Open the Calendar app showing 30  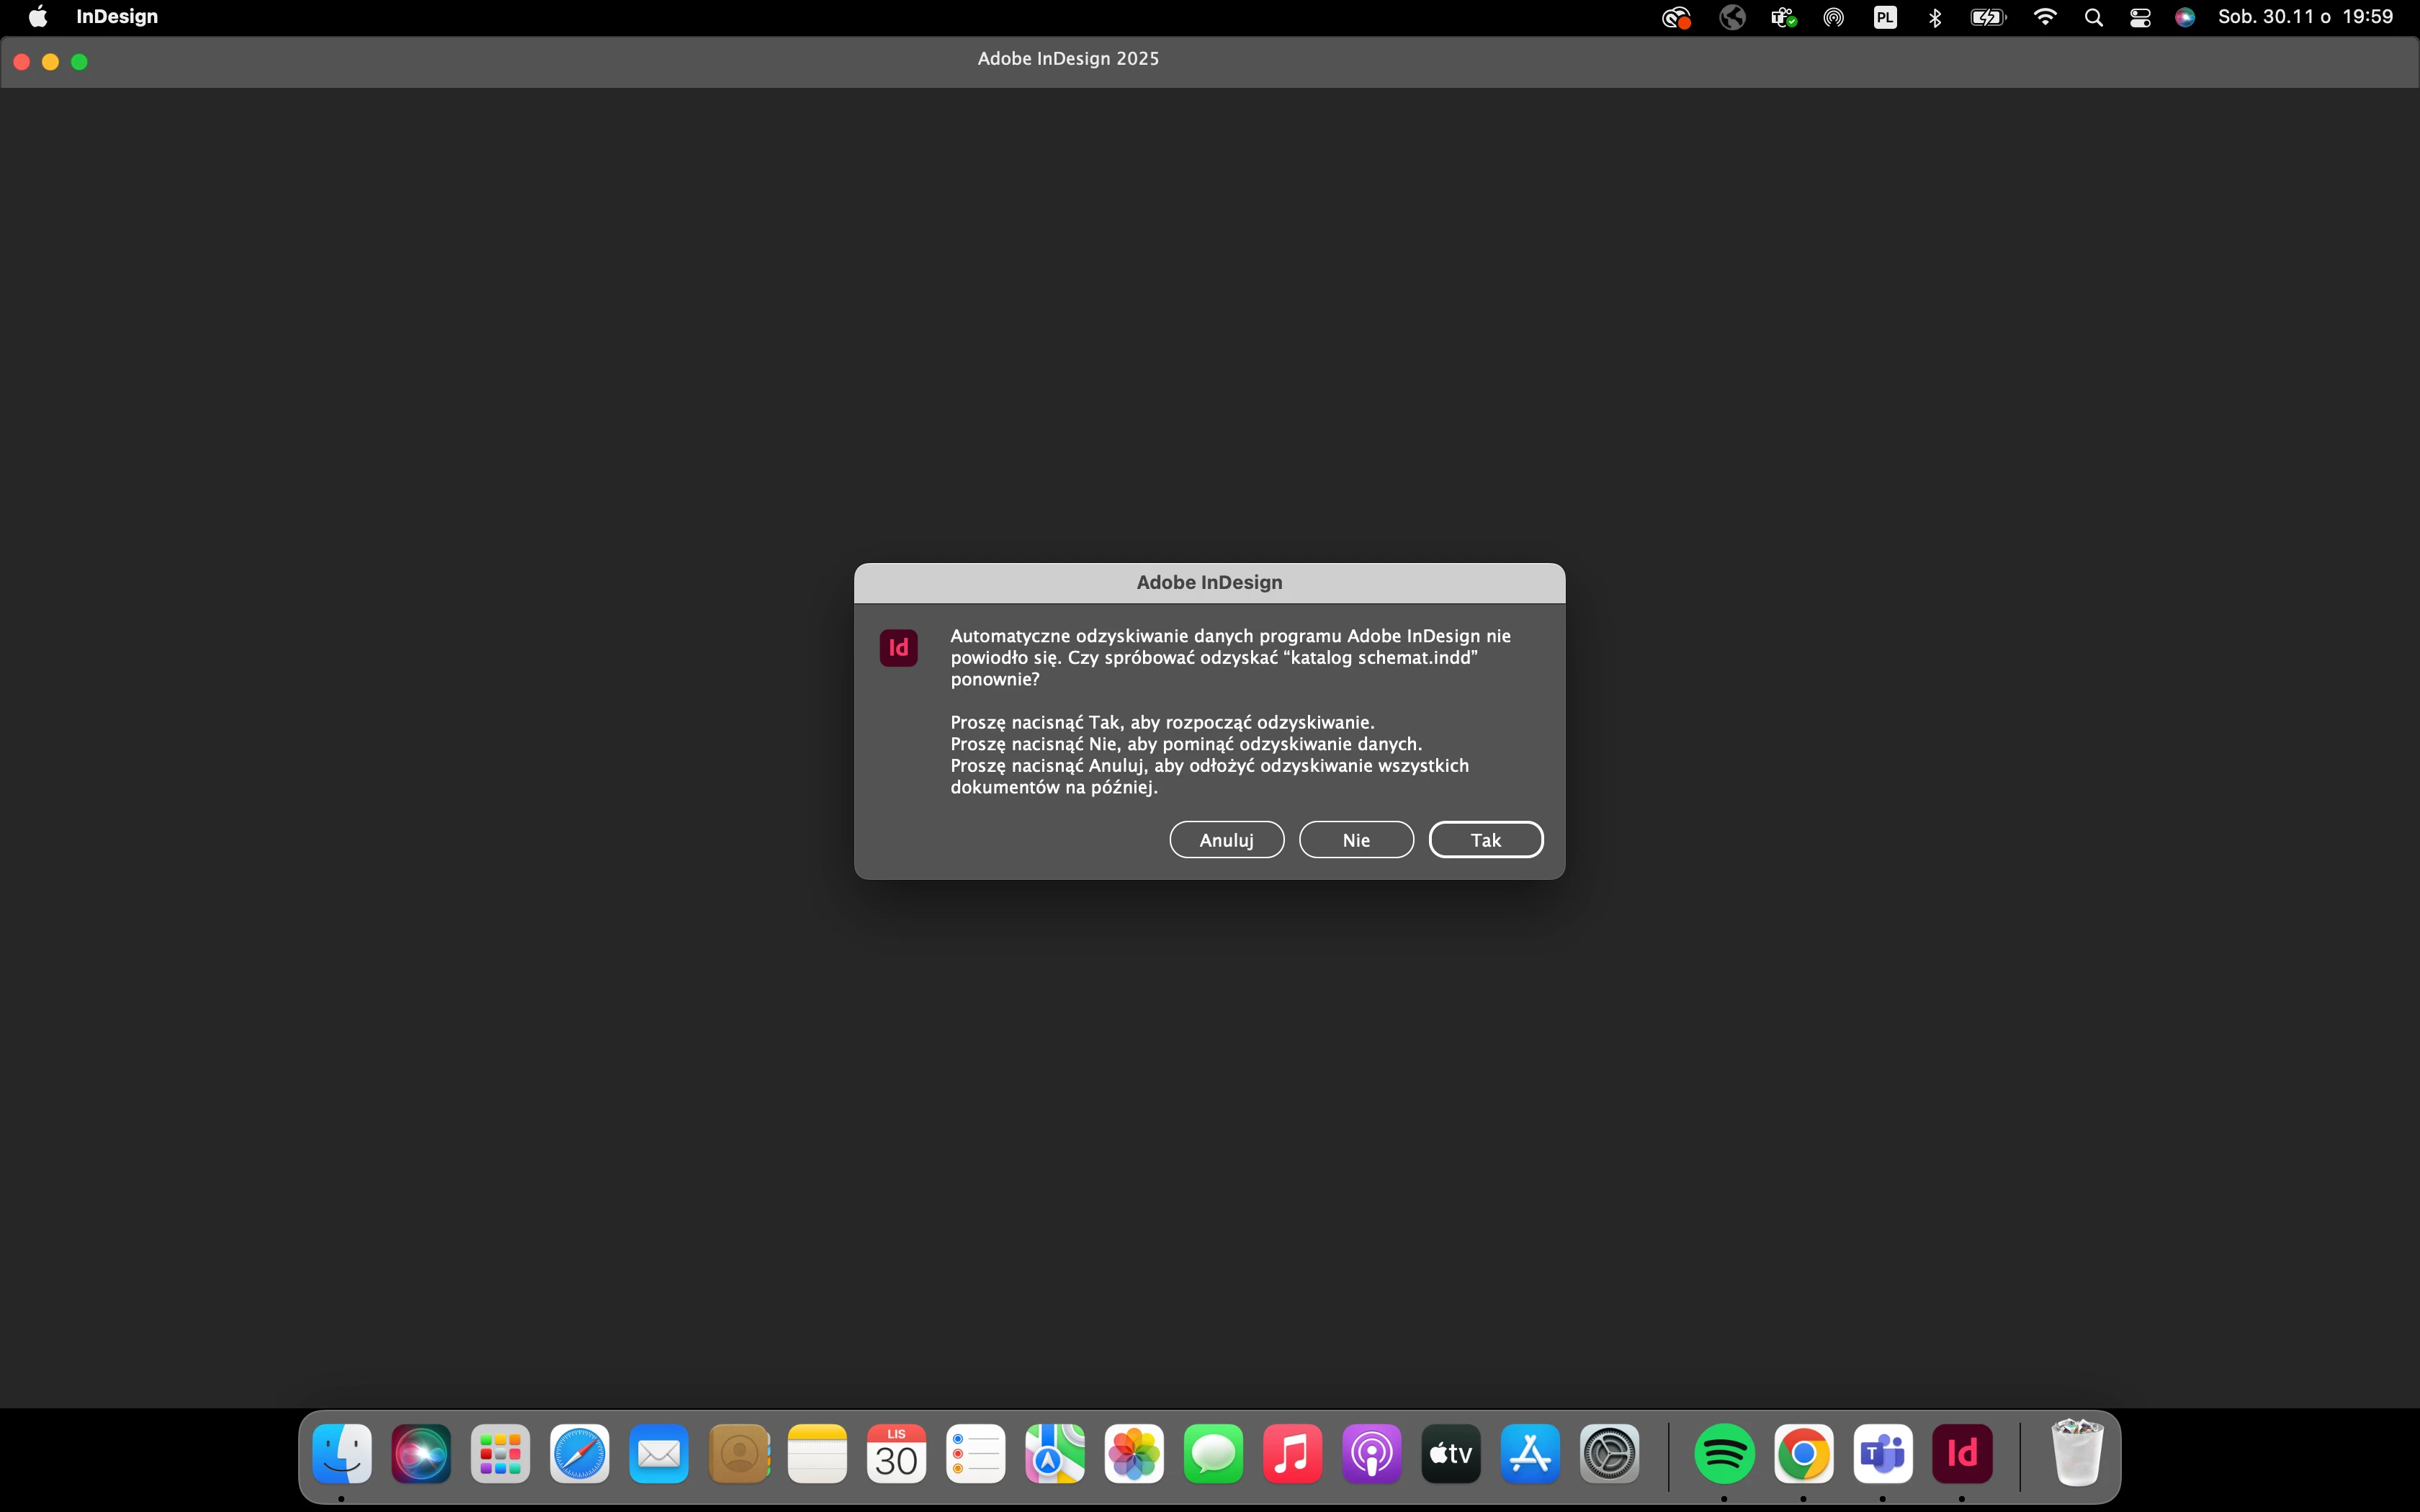coord(896,1453)
